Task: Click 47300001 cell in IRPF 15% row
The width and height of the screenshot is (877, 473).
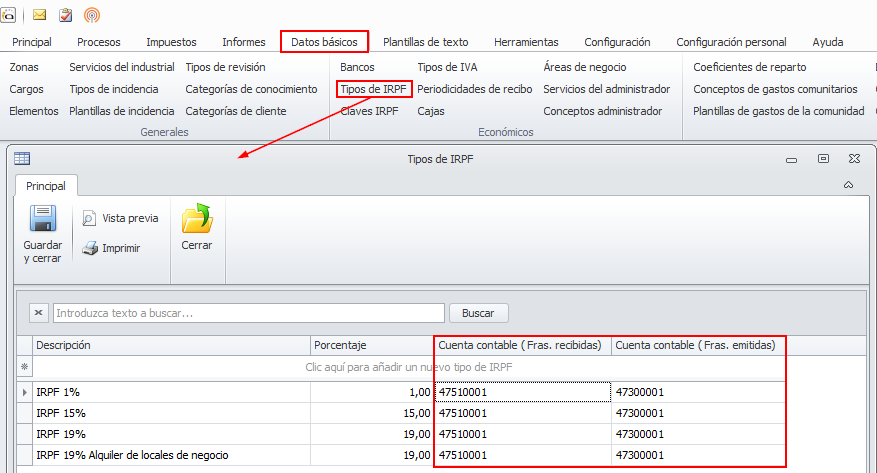Action: click(698, 413)
